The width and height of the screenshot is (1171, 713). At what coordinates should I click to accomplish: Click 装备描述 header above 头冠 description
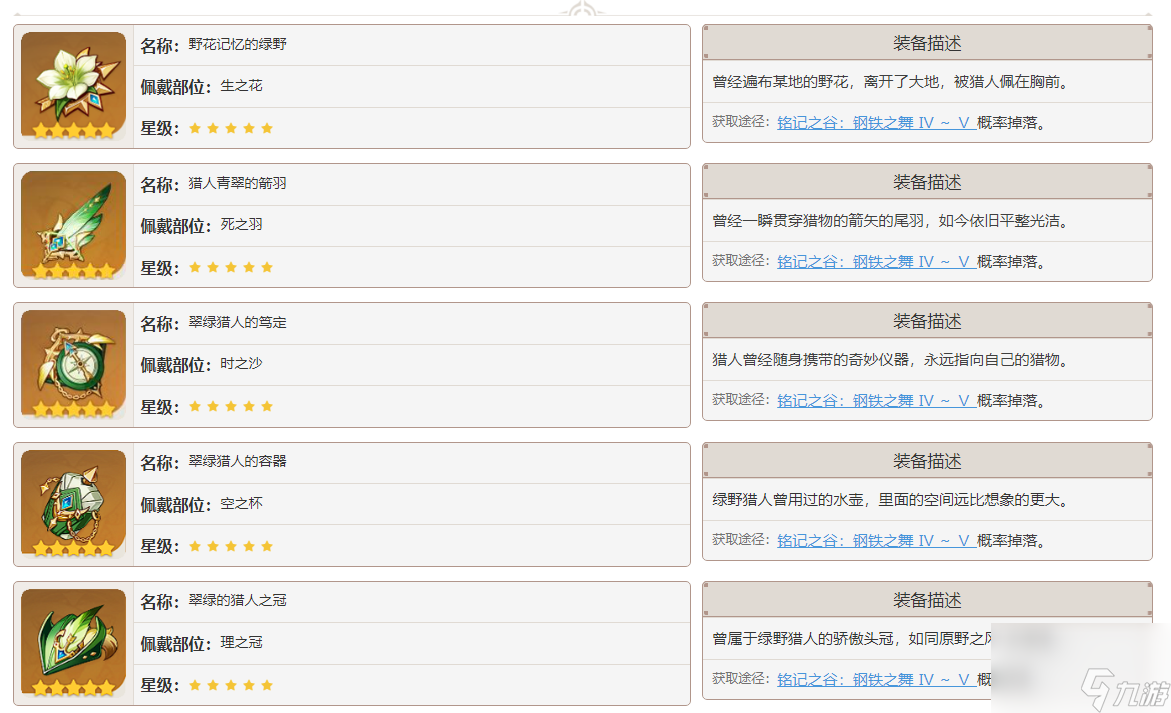click(x=927, y=600)
